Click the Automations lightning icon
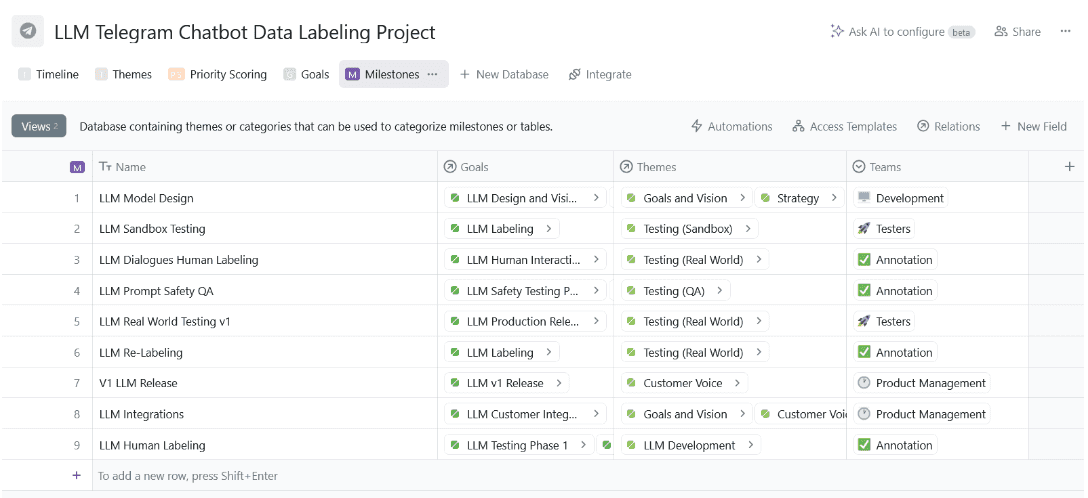 pos(697,127)
